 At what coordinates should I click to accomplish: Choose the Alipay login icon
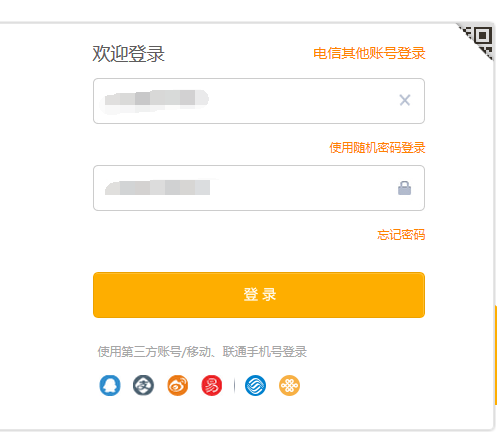143,385
